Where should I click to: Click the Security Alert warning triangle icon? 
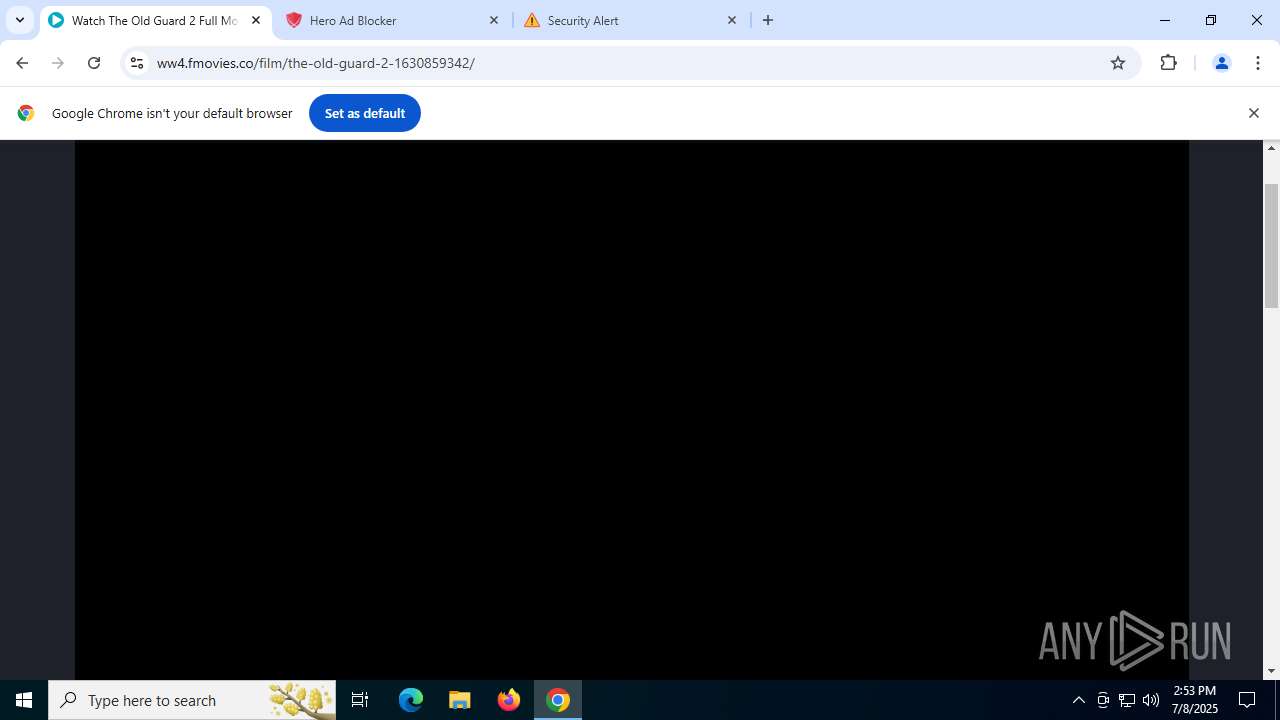[532, 20]
